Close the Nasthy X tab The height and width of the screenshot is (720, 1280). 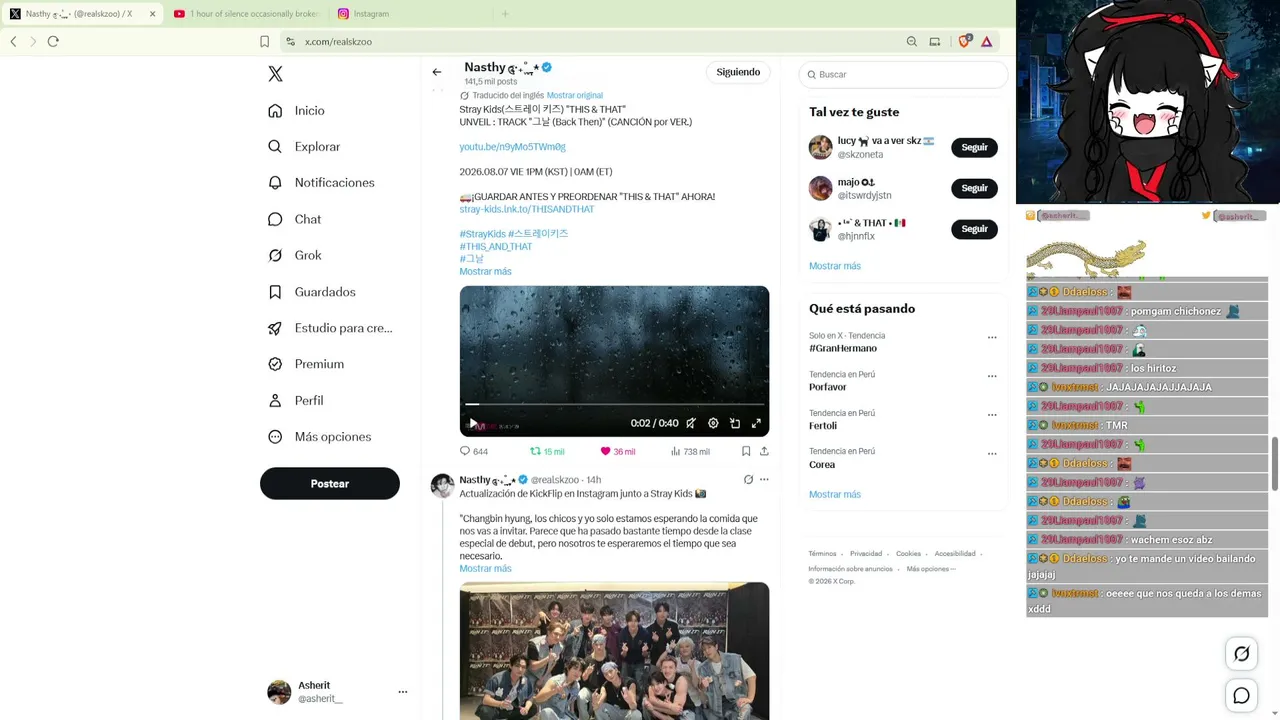[152, 14]
